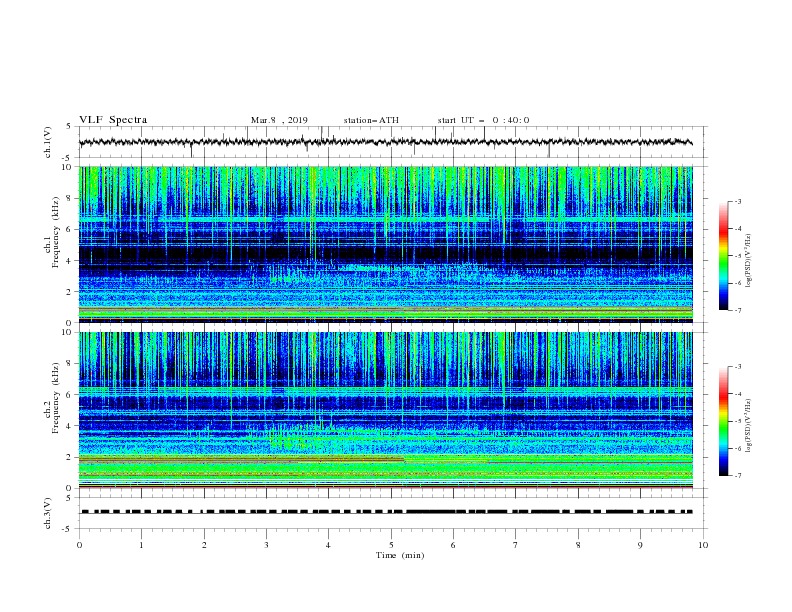Click the "-3" label on ch.2 color scale
The width and height of the screenshot is (792, 612).
(738, 367)
